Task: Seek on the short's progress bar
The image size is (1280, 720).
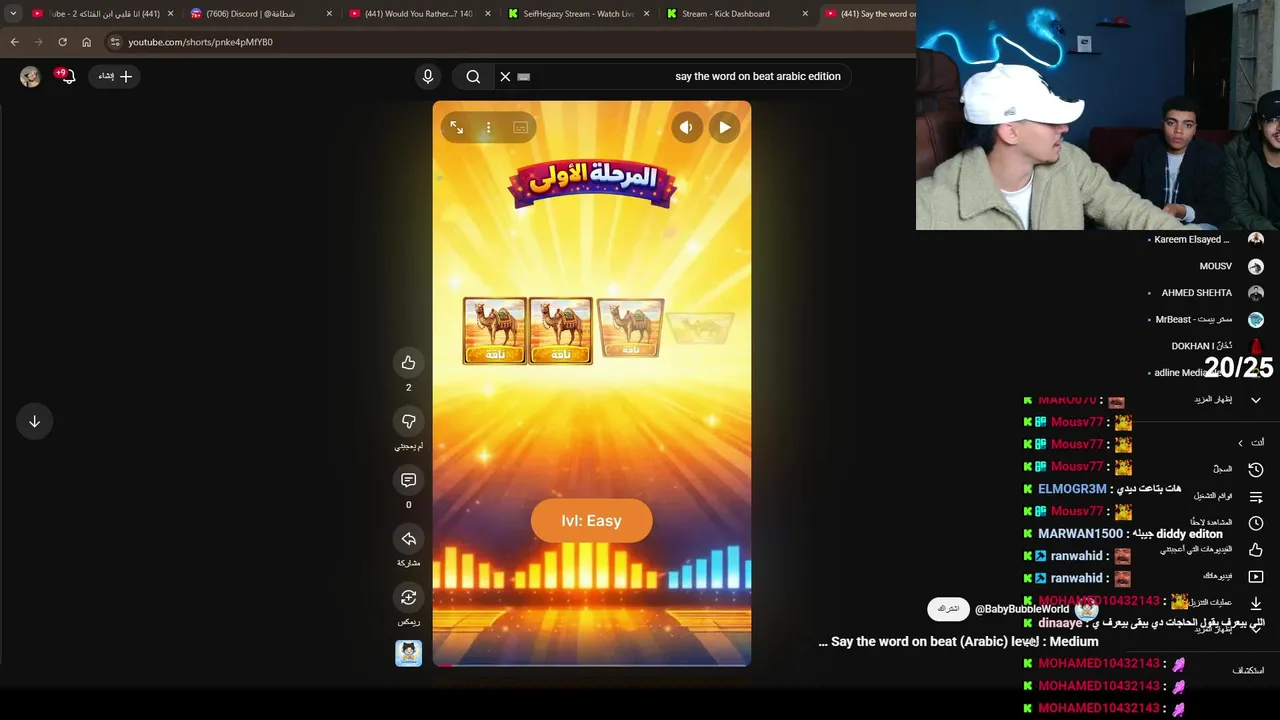Action: tap(592, 664)
